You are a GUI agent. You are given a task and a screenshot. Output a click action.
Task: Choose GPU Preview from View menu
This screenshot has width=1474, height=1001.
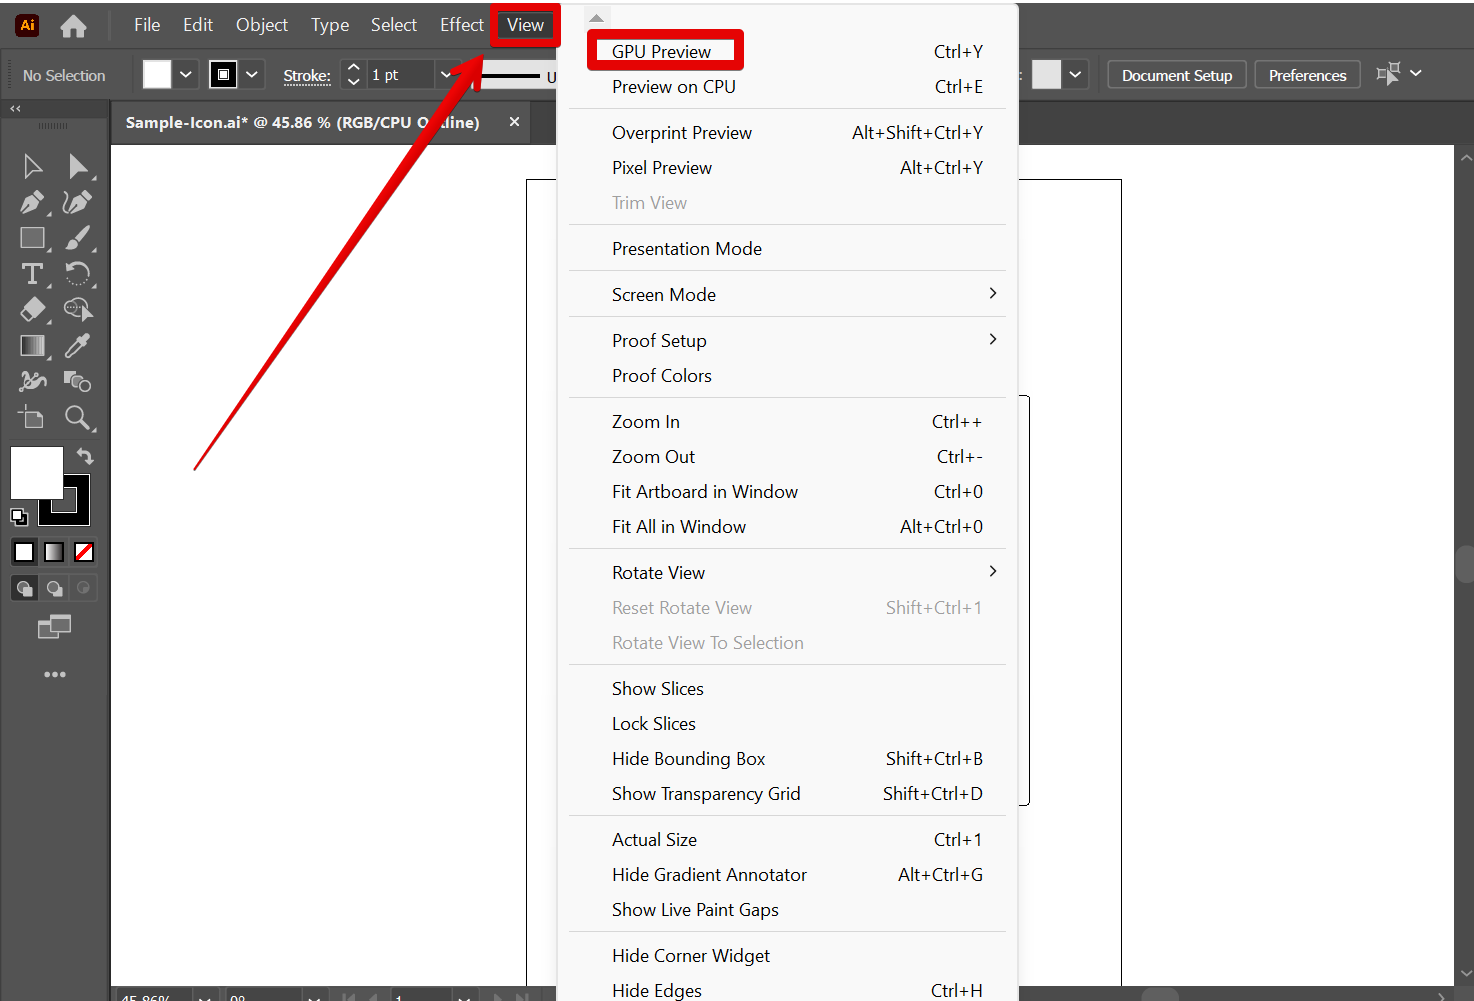click(x=662, y=52)
